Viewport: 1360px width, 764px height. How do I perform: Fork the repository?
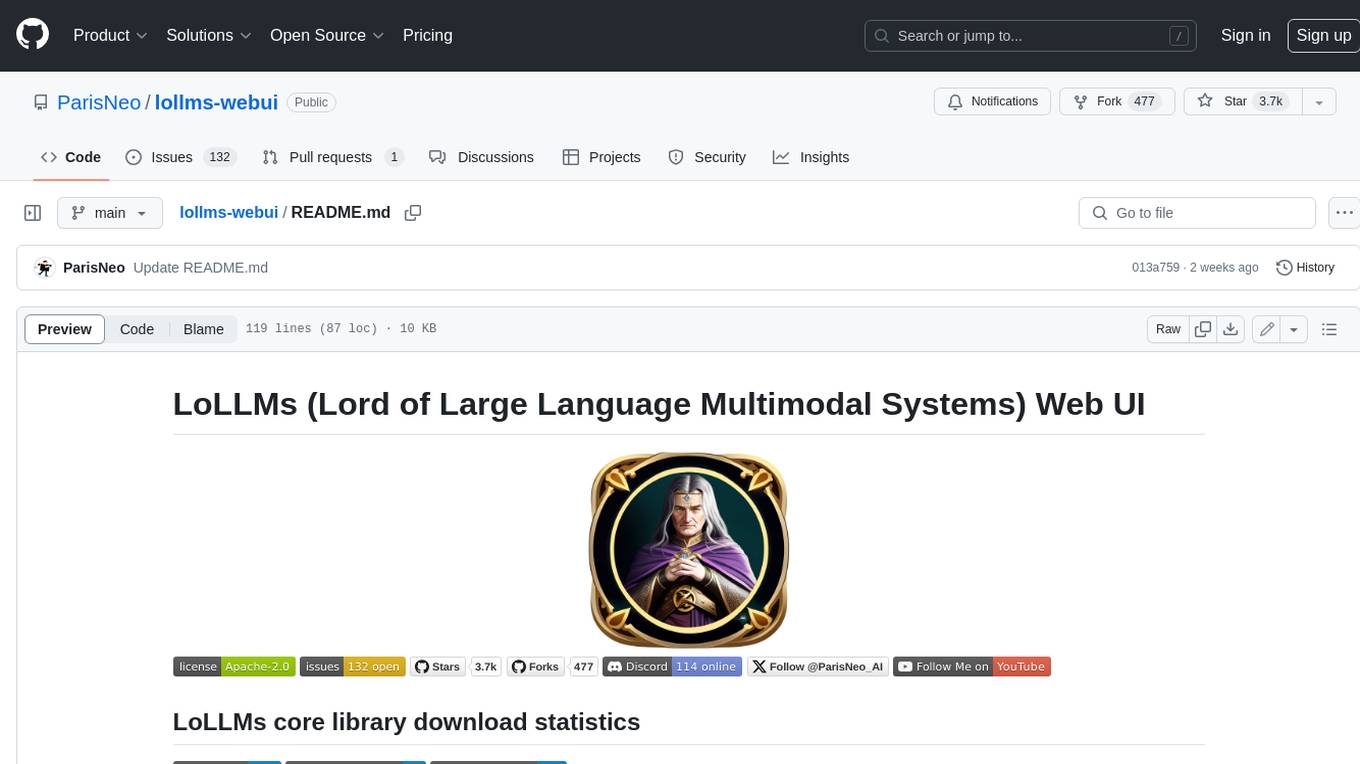click(x=1117, y=102)
